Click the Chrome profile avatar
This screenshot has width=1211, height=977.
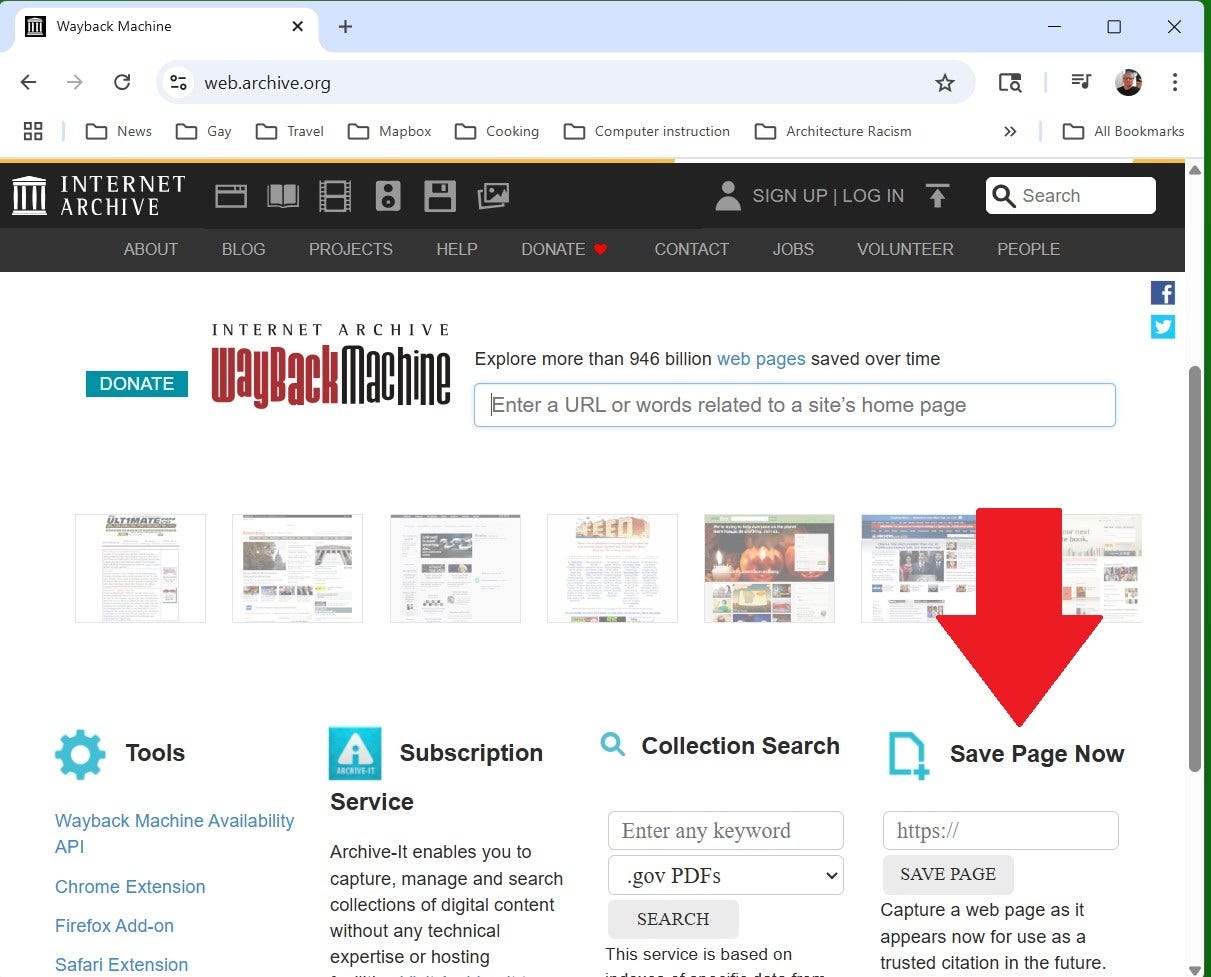coord(1128,83)
